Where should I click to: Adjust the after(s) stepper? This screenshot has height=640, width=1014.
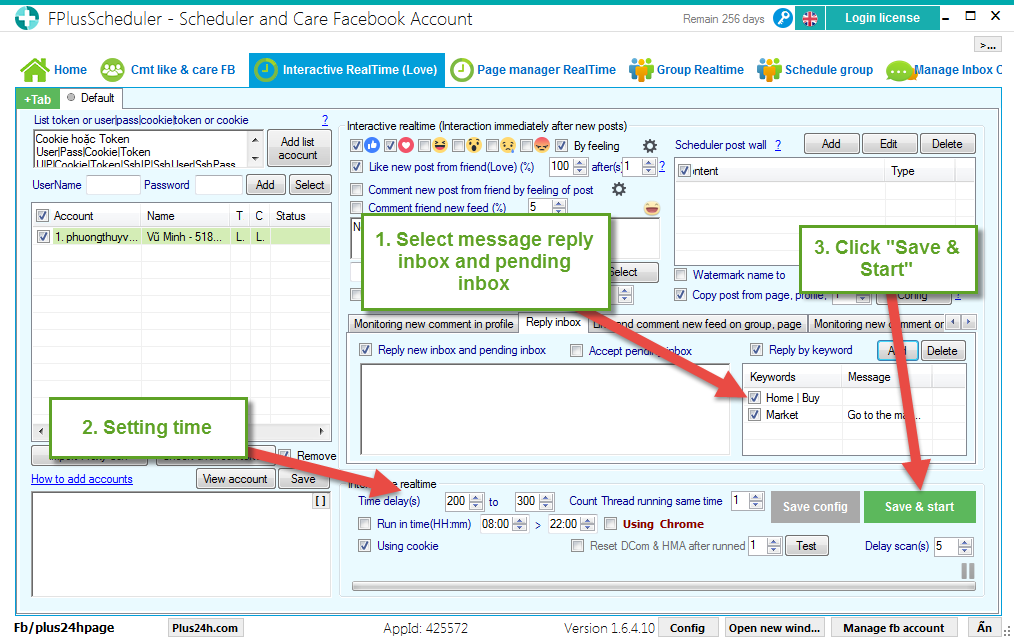tap(649, 167)
